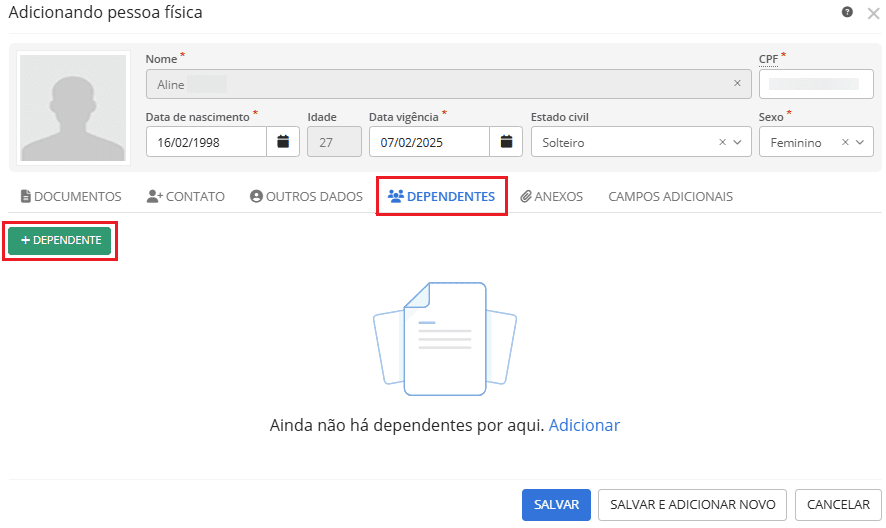Open the Data vigência calendar picker
This screenshot has height=528, width=886.
pyautogui.click(x=506, y=141)
